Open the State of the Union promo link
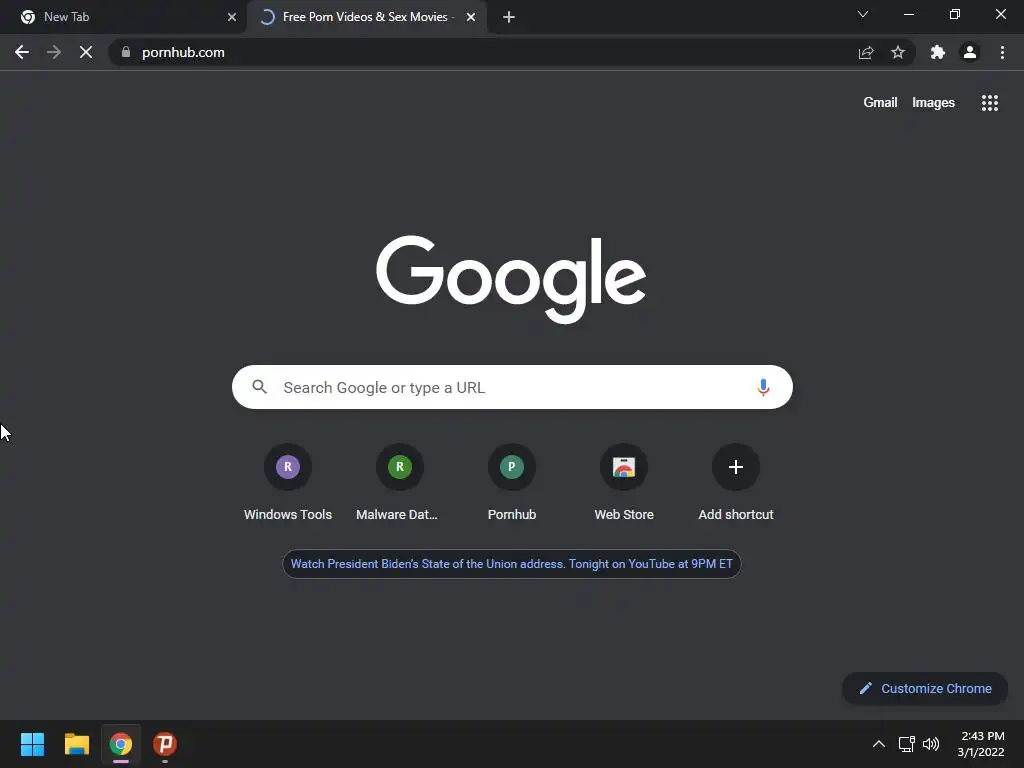 (x=511, y=564)
